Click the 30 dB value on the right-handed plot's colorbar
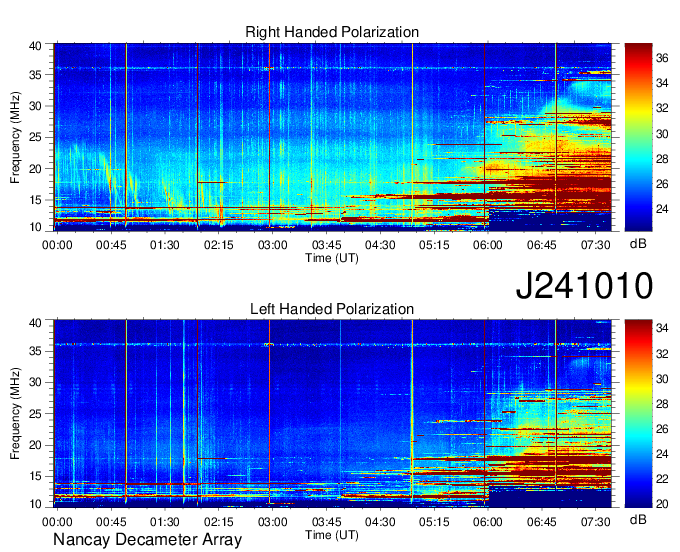The image size is (680, 552). pyautogui.click(x=662, y=134)
